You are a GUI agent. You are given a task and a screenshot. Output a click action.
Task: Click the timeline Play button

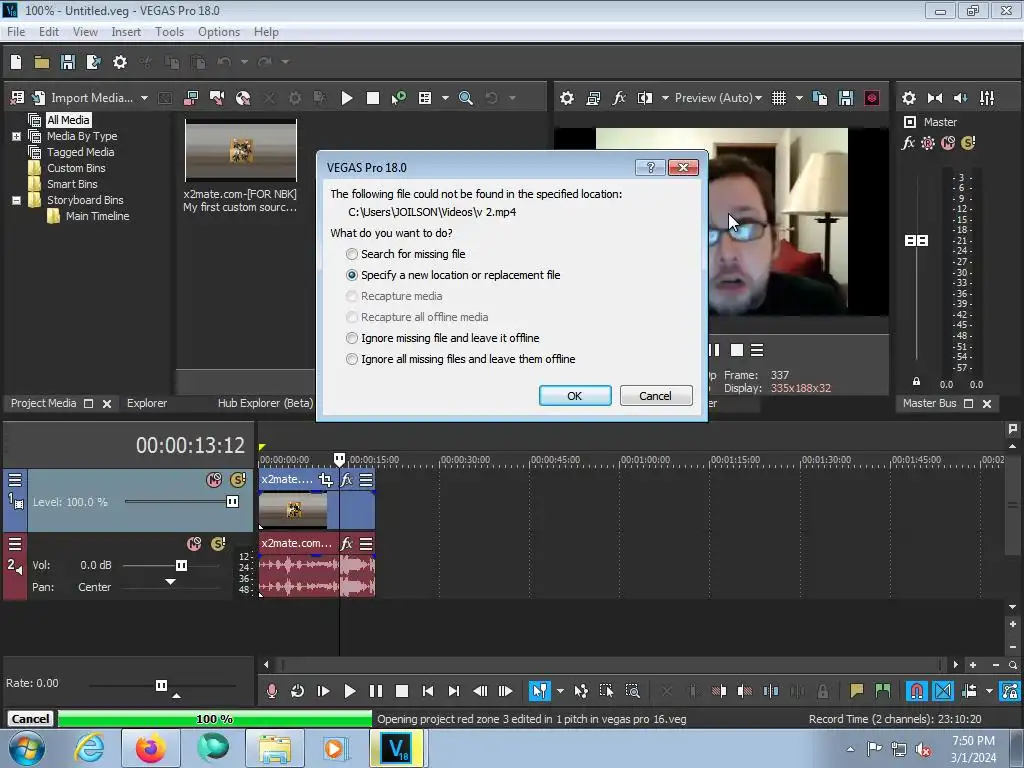click(x=349, y=691)
